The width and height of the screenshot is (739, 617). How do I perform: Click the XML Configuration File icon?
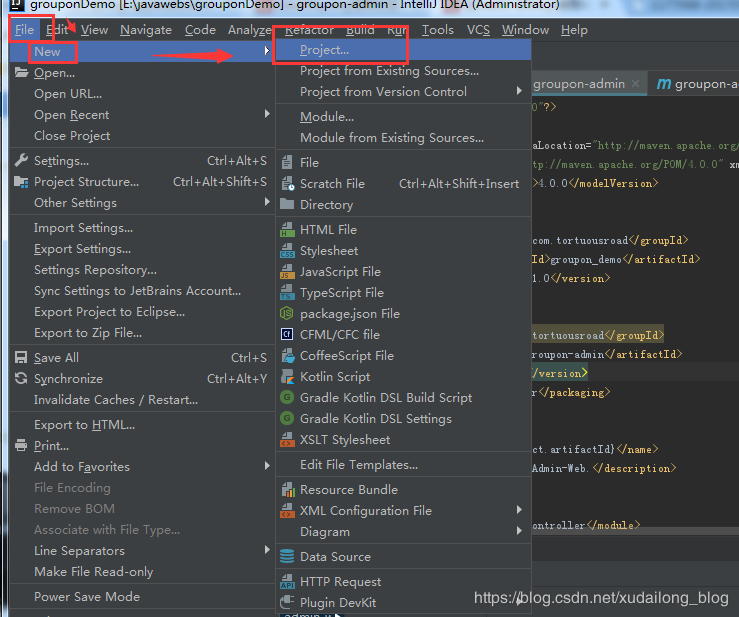point(287,510)
